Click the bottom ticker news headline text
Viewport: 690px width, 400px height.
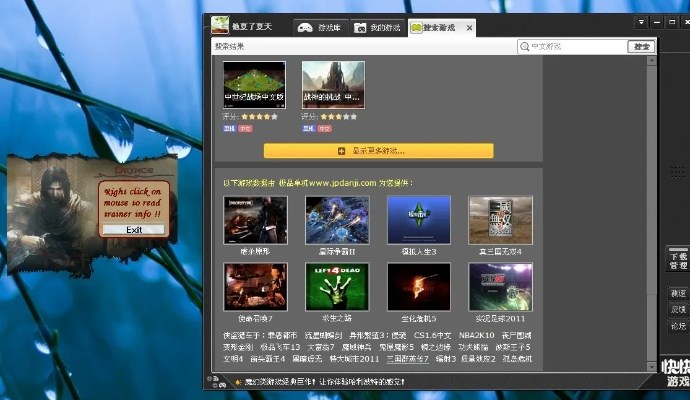[x=324, y=382]
